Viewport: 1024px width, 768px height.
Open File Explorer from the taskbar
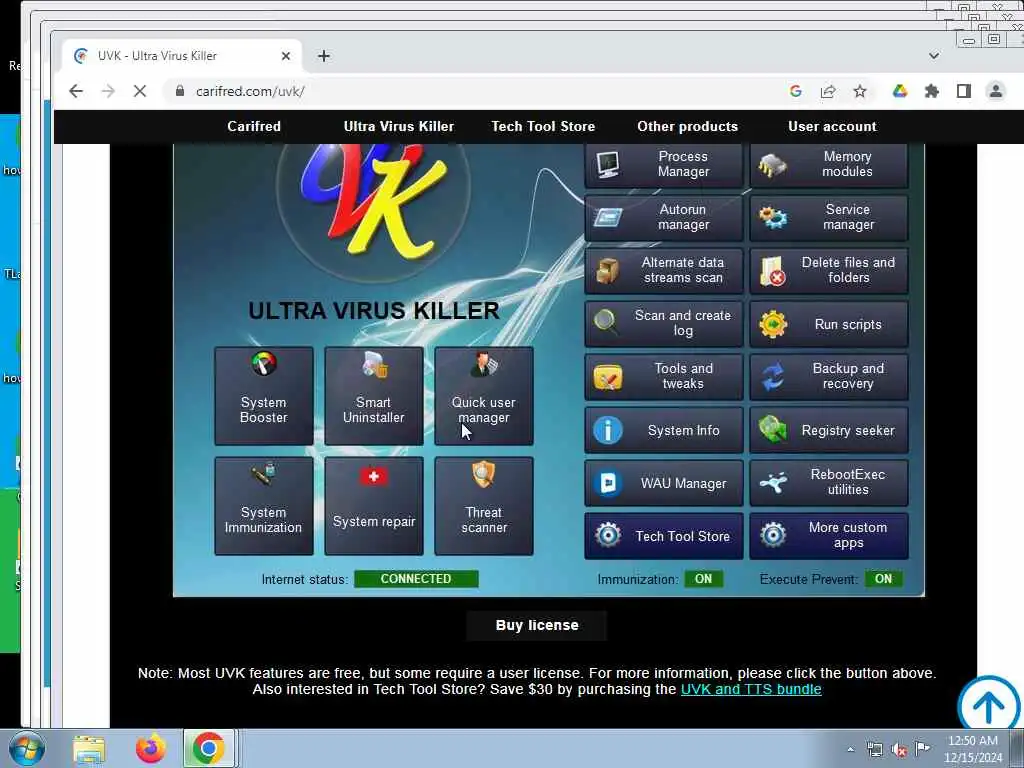click(89, 748)
